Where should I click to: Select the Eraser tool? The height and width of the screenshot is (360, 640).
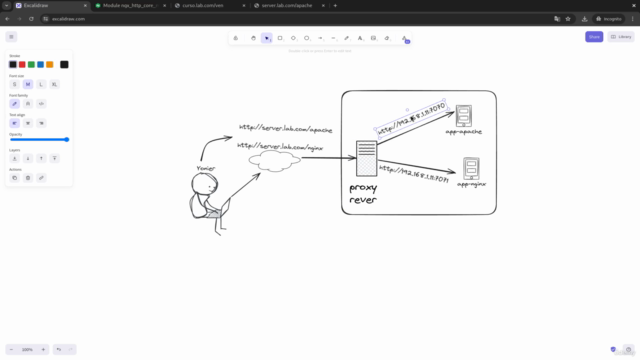coord(387,38)
